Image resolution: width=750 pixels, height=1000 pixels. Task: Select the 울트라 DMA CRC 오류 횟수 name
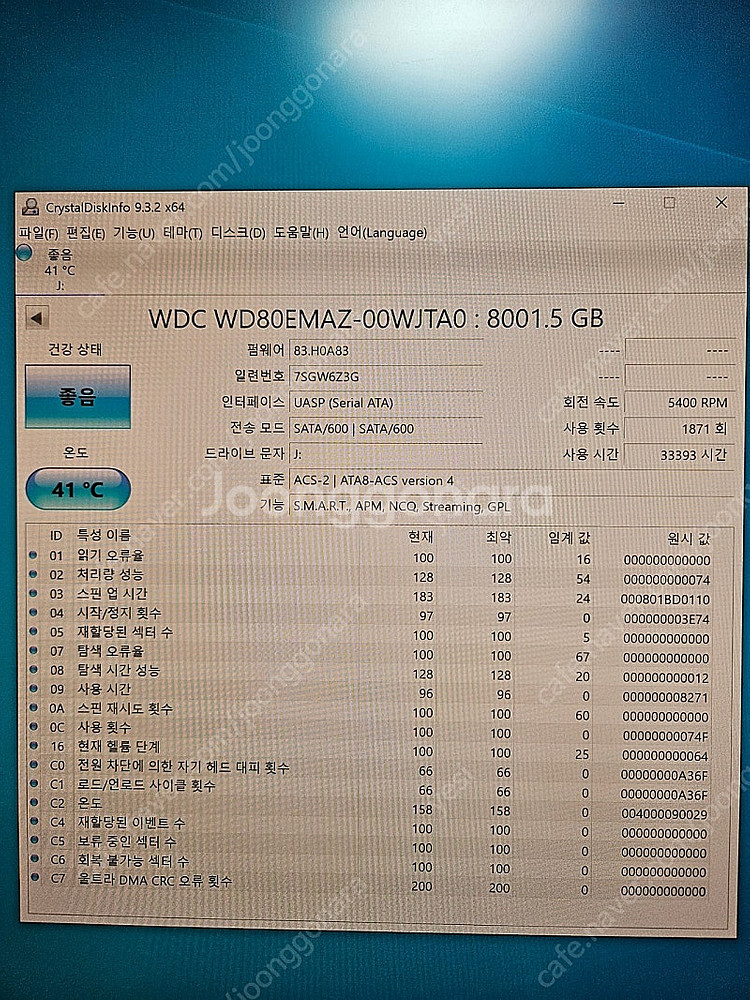click(x=155, y=880)
